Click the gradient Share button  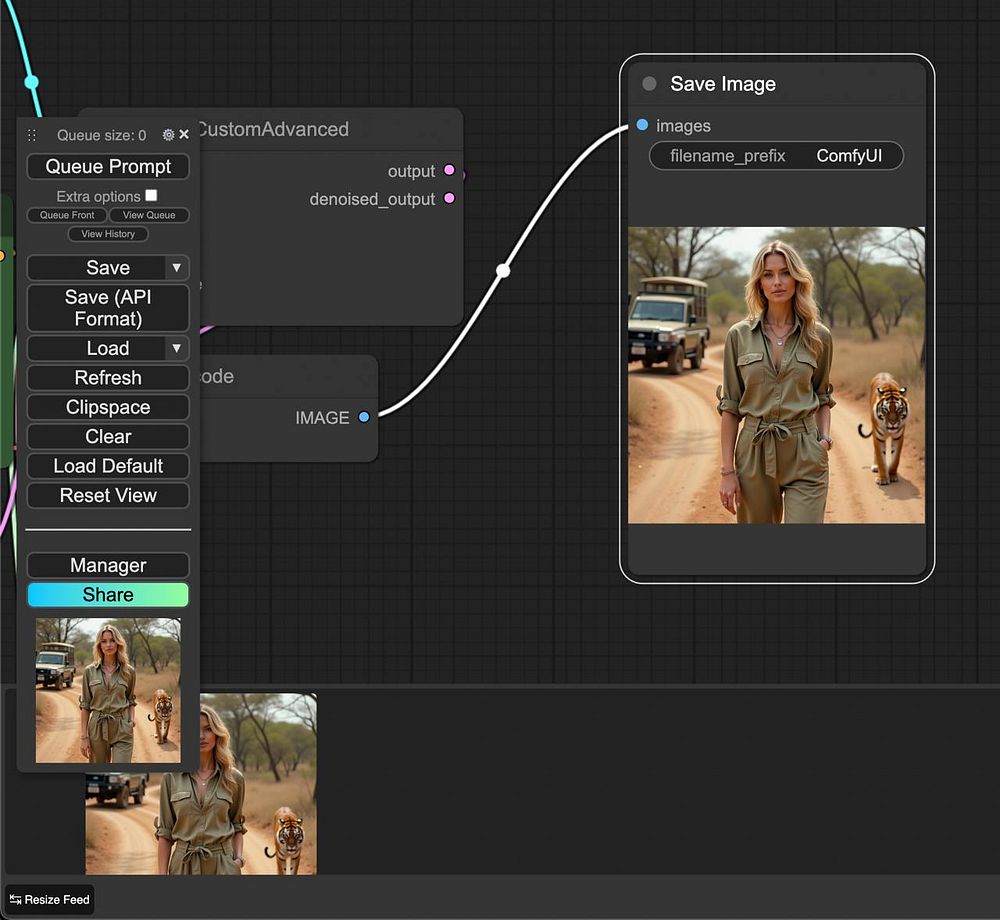click(108, 595)
